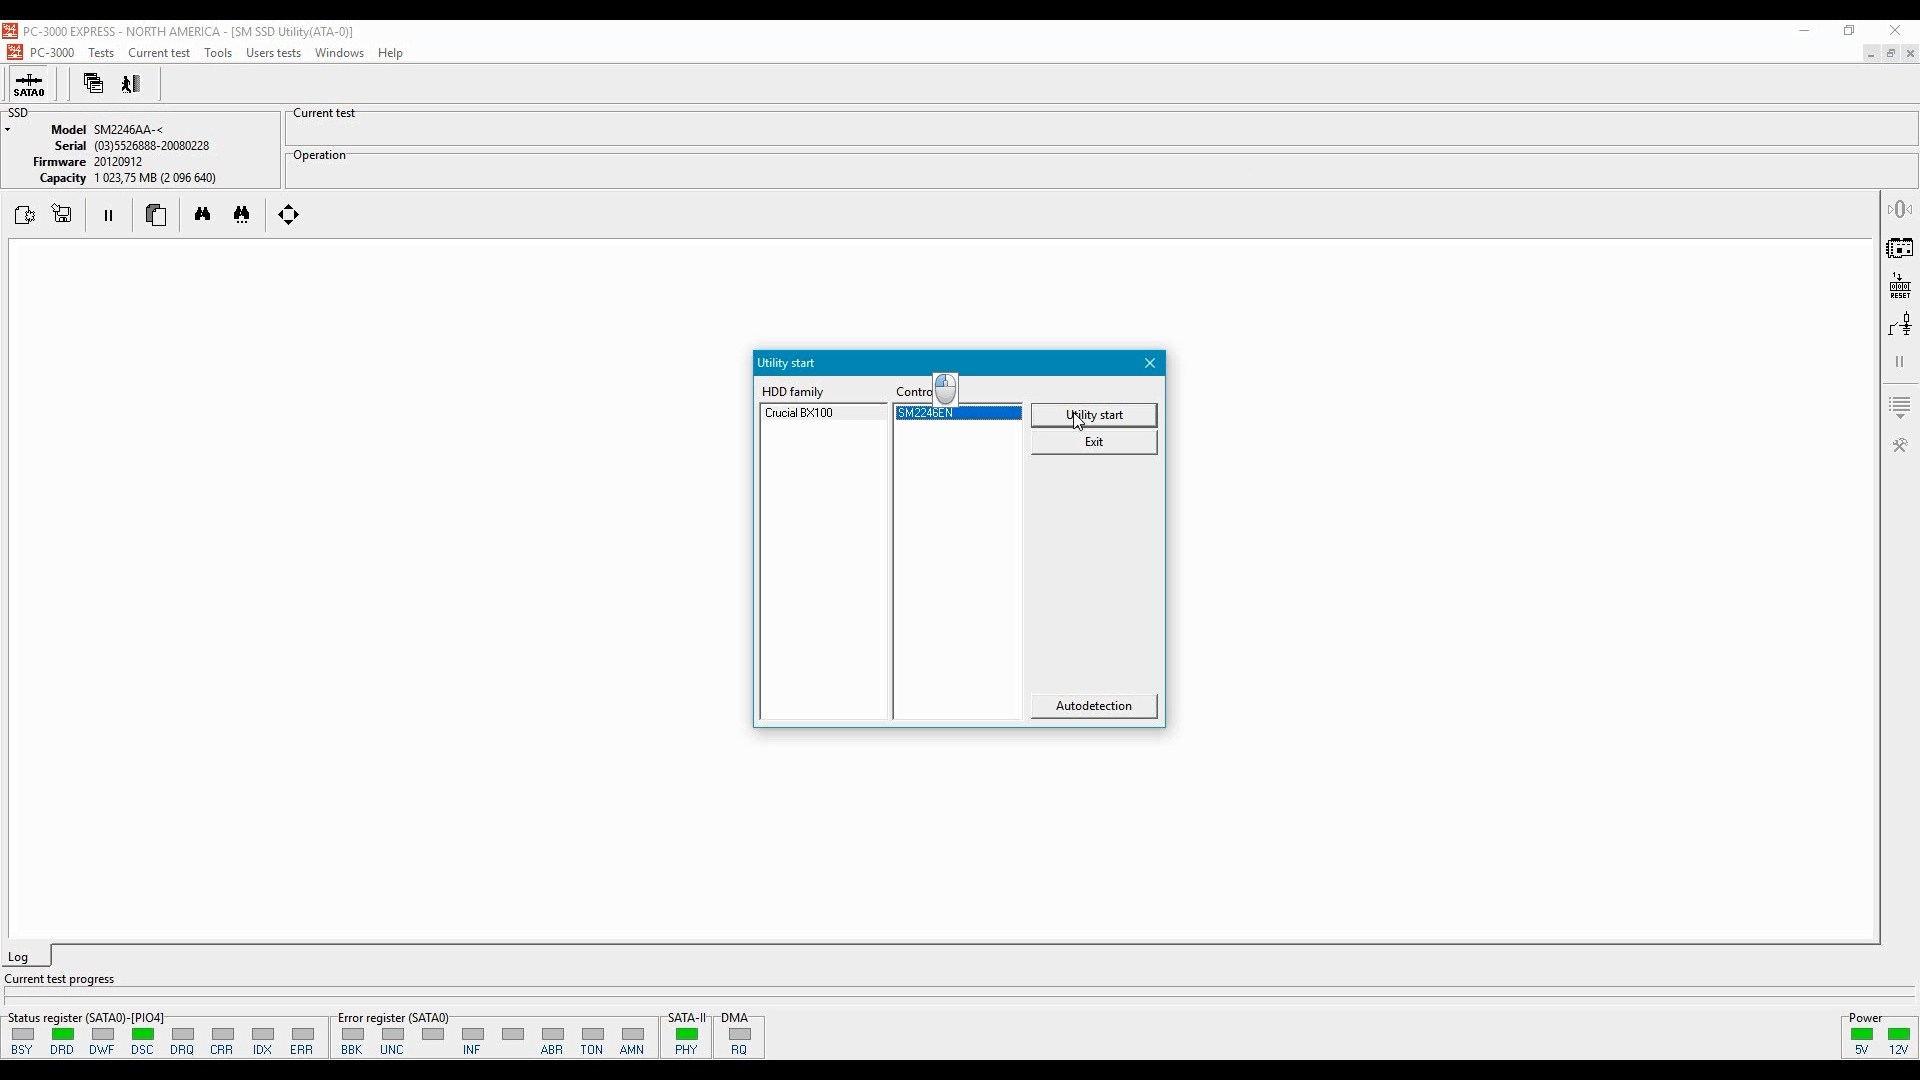The height and width of the screenshot is (1080, 1920).
Task: Click the cascaded windows toolbar icon
Action: coord(93,84)
